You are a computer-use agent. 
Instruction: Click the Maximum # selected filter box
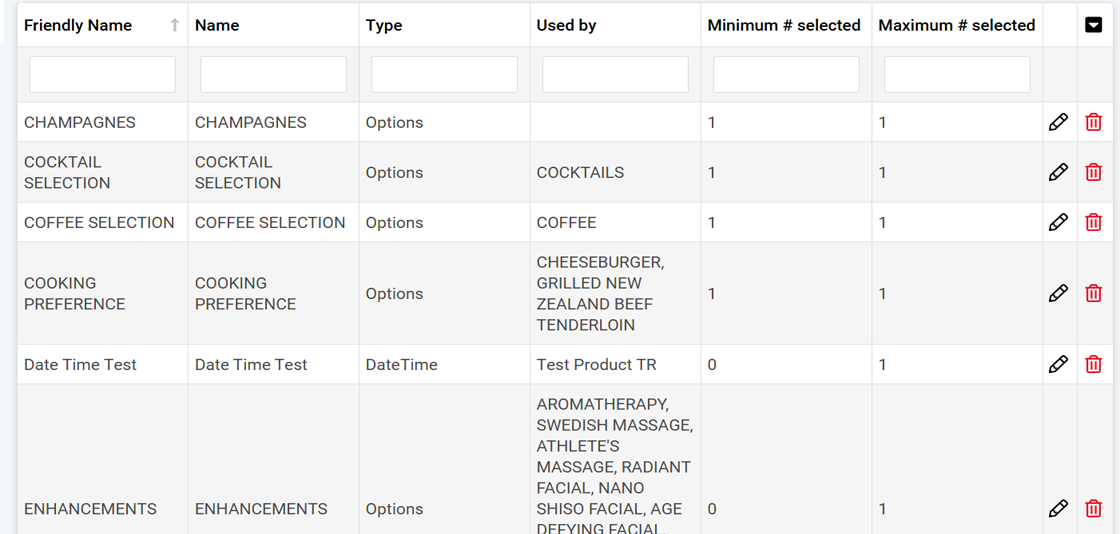coord(957,75)
